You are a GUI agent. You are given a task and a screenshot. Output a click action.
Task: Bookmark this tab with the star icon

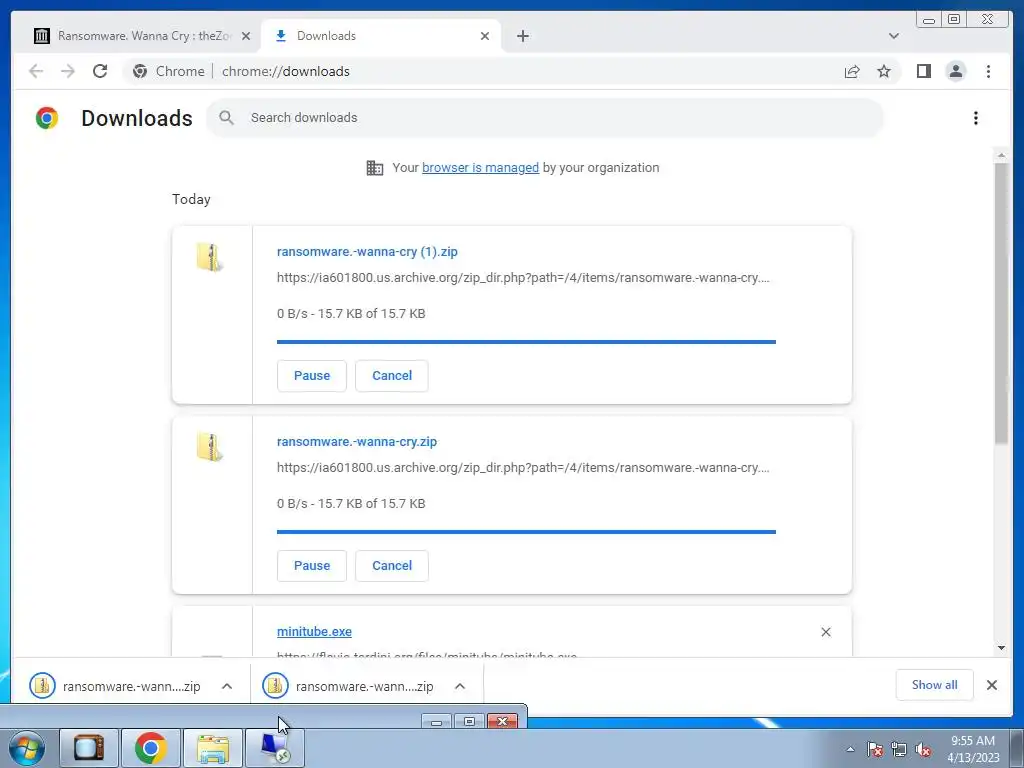click(x=884, y=71)
